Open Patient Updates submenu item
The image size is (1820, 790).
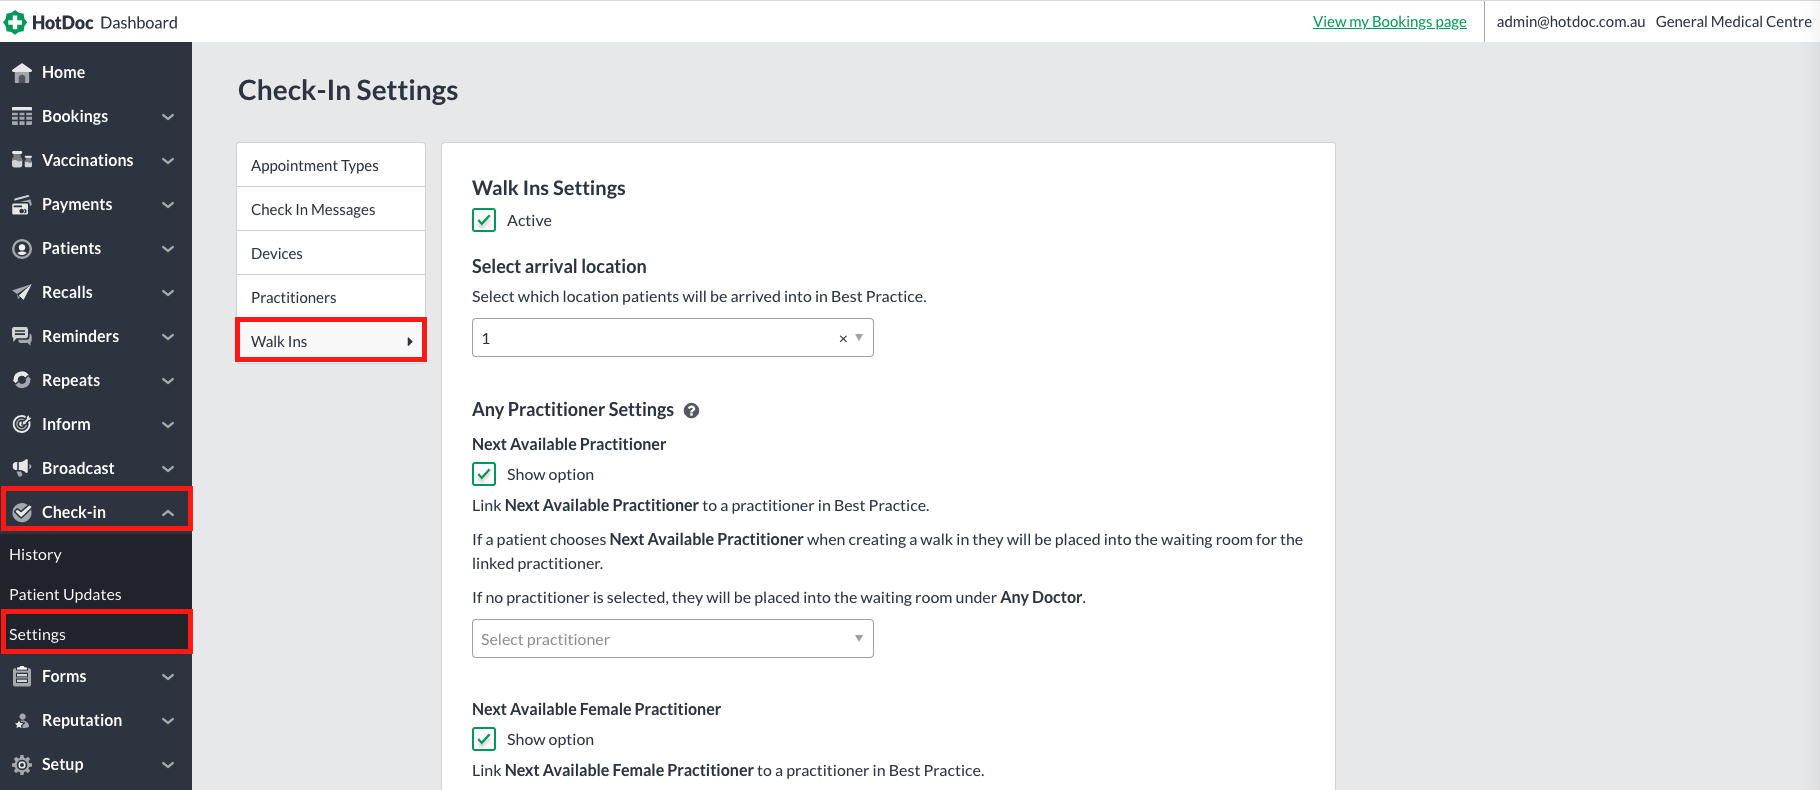[96, 594]
